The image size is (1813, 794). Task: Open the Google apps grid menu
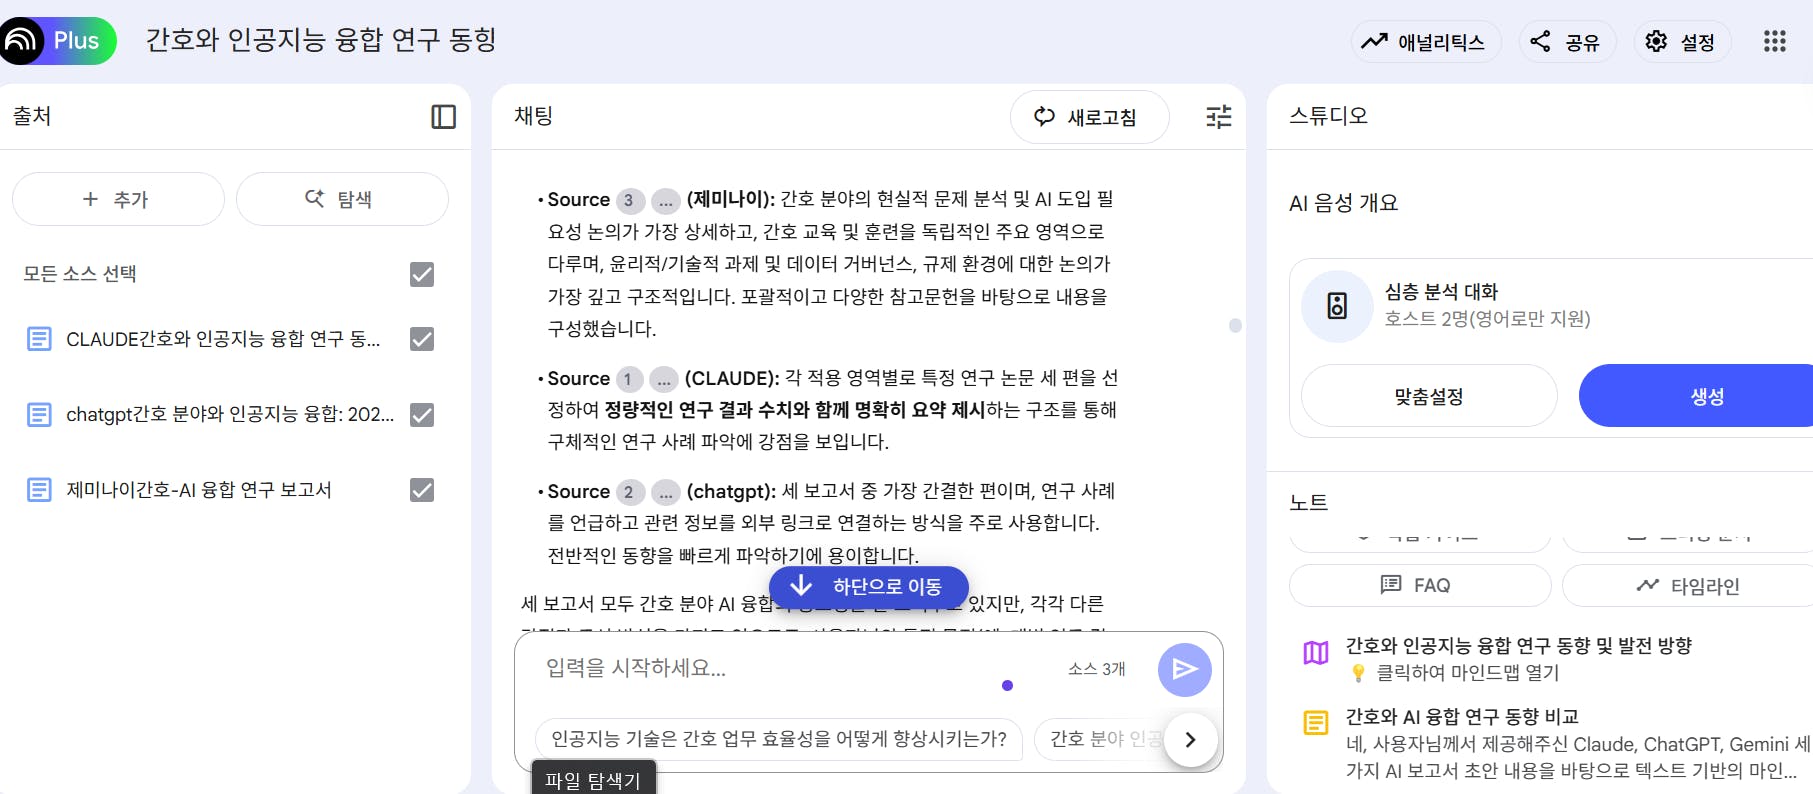[1774, 41]
